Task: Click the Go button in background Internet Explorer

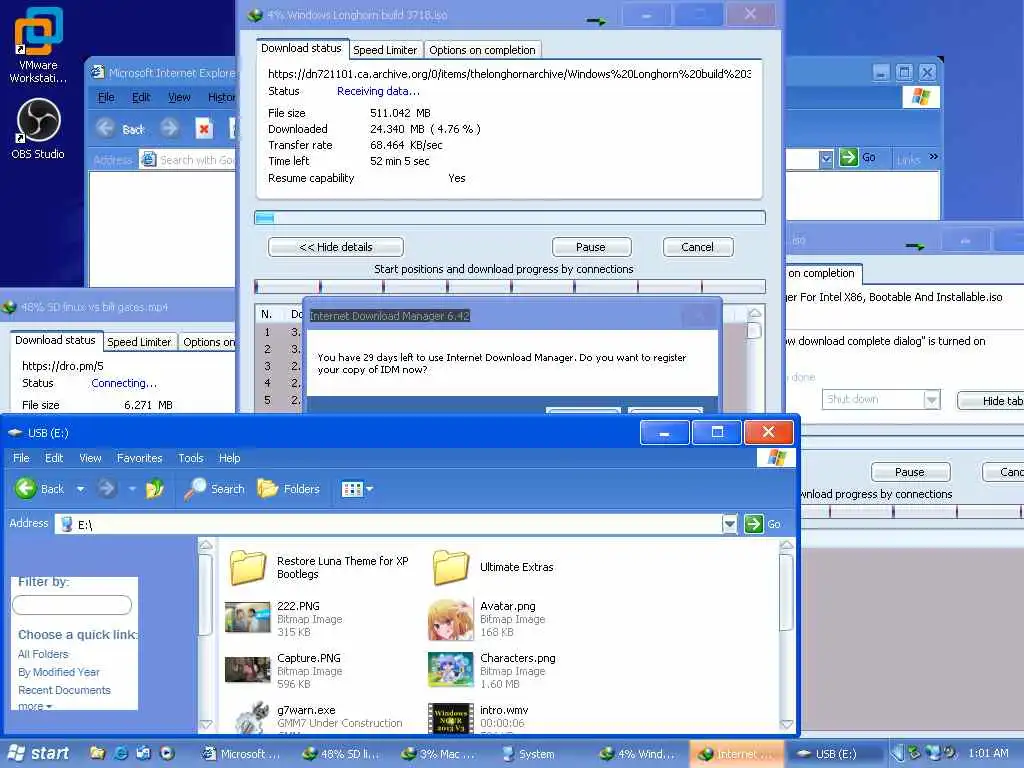Action: click(857, 157)
